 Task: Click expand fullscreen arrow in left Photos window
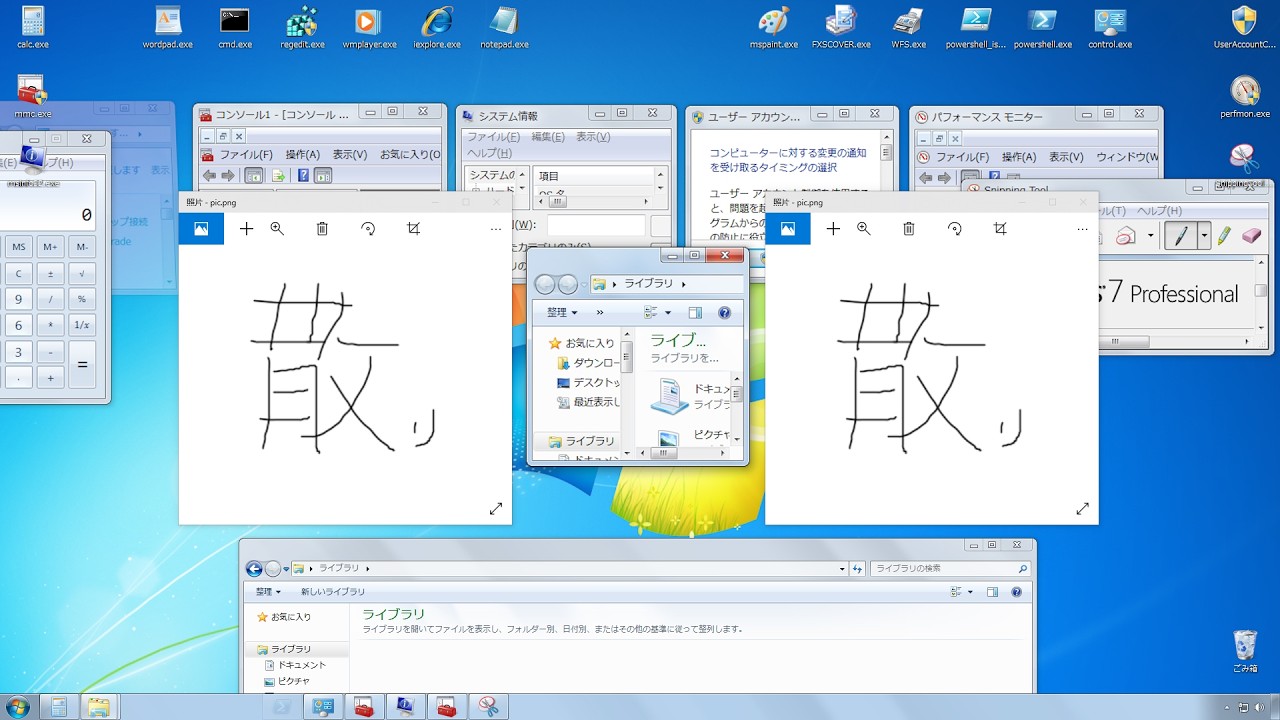[496, 509]
